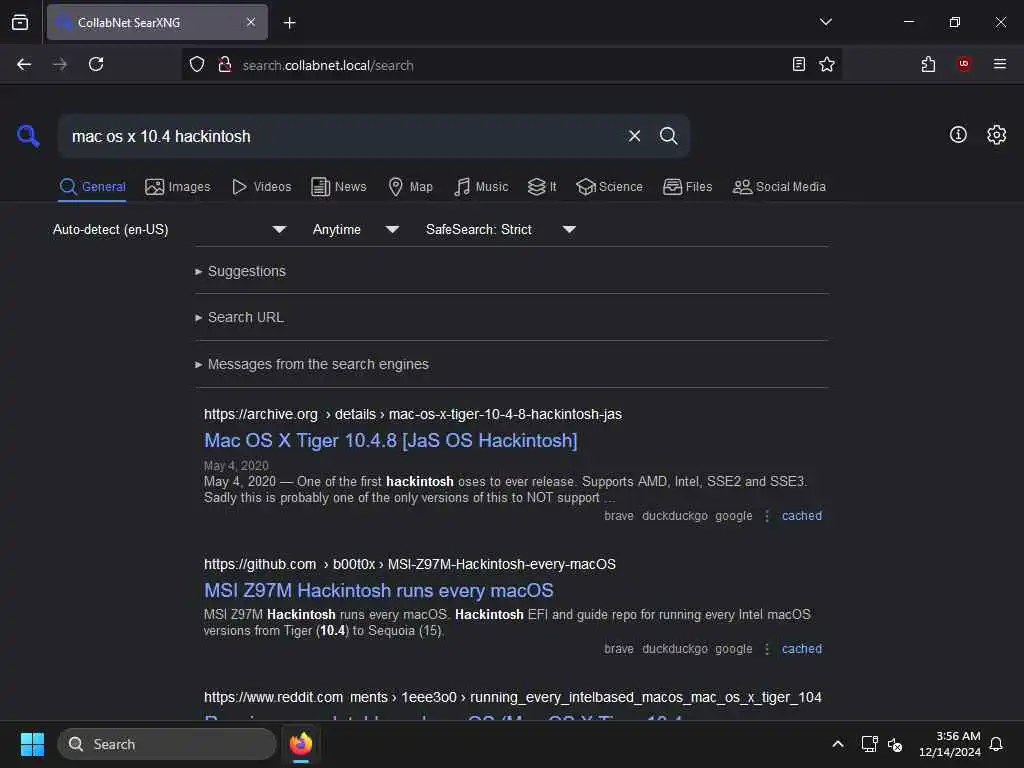Switch to the Map category
1024x768 pixels.
coord(410,187)
